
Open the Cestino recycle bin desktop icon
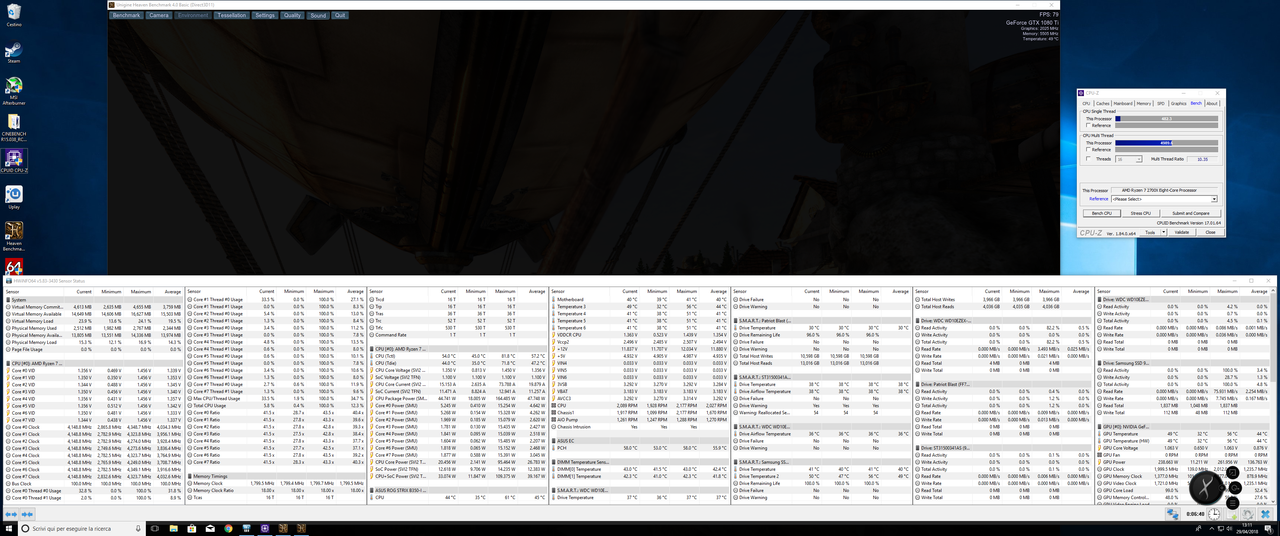pos(14,16)
